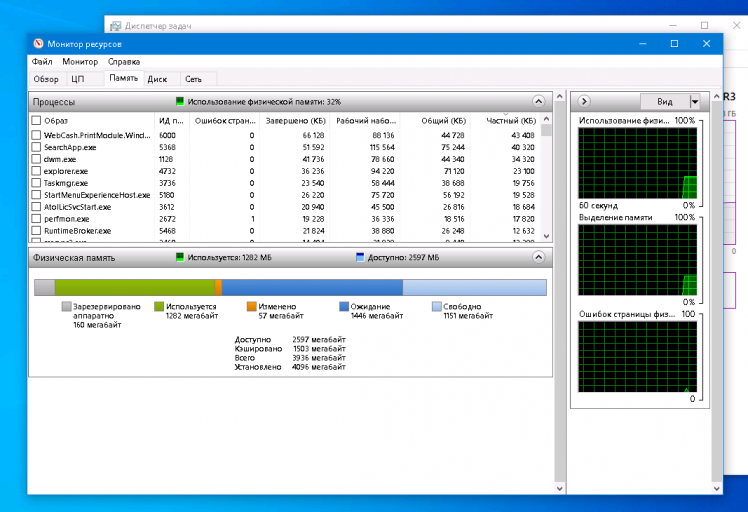Check the WebCash.PrintModule process checkbox
The image size is (748, 512).
(36, 135)
